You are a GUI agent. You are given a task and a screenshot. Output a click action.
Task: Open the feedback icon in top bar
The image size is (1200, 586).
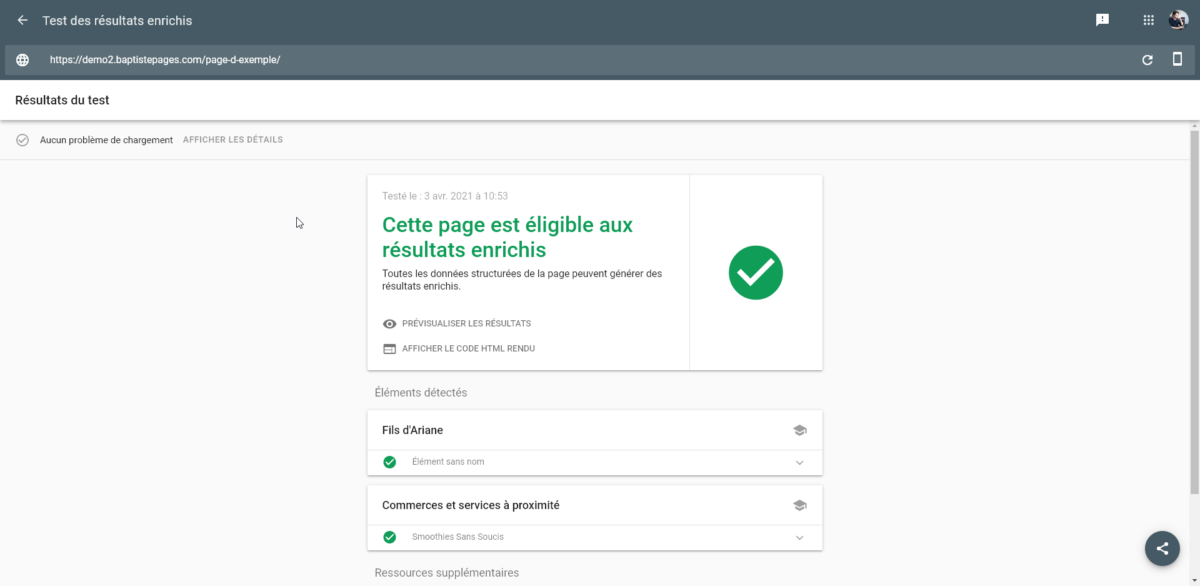(x=1102, y=20)
